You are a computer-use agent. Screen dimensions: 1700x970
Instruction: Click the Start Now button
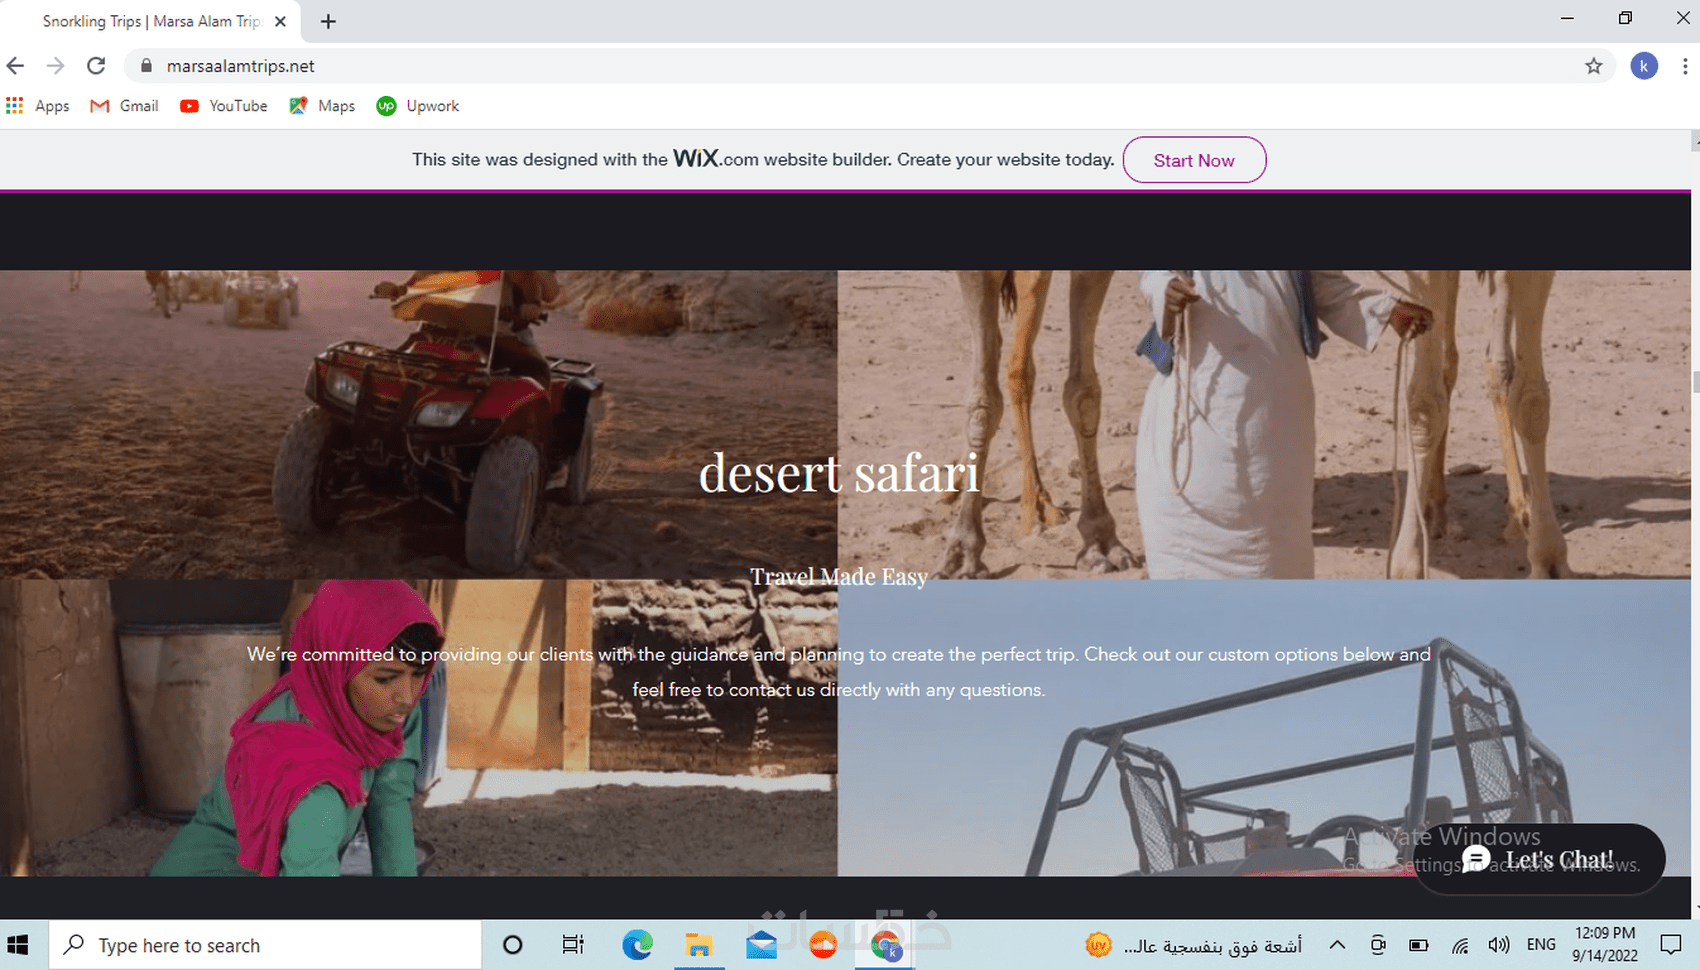click(1194, 160)
